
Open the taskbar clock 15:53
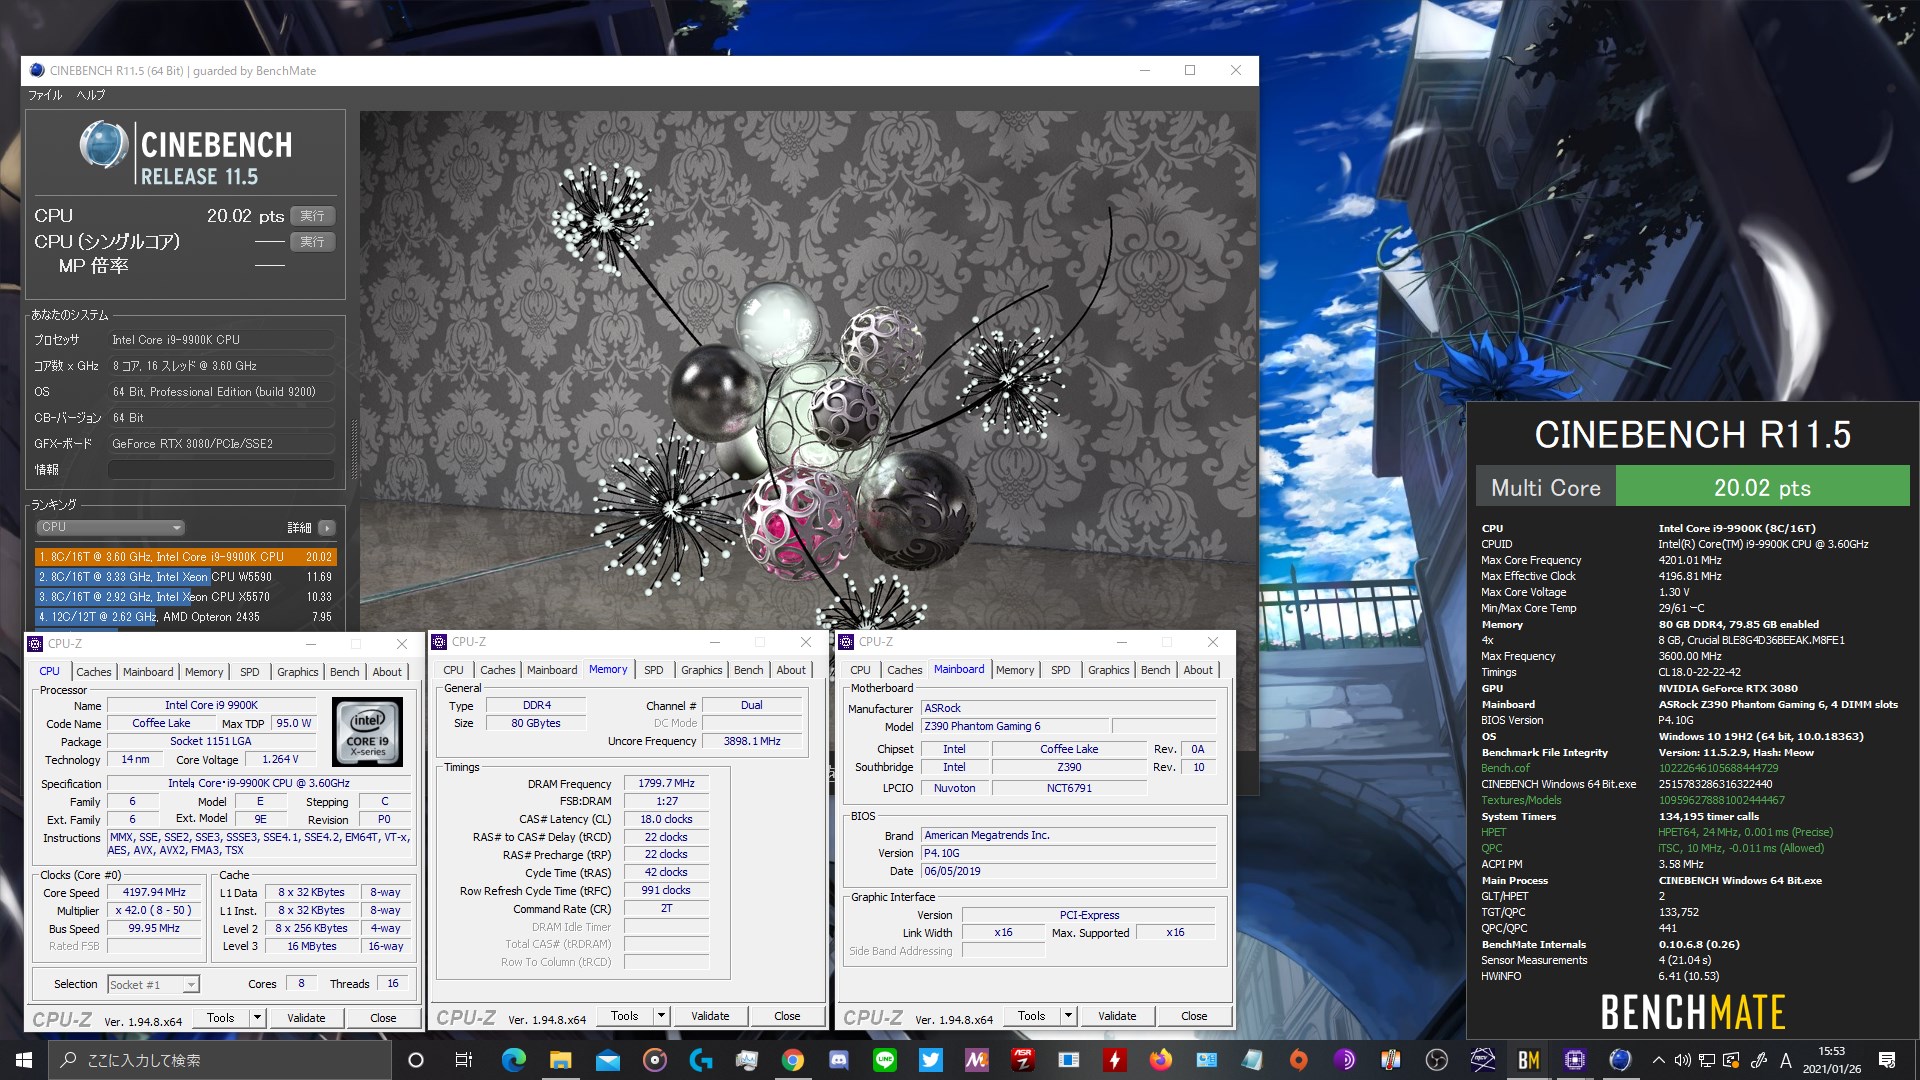[x=1832, y=1060]
